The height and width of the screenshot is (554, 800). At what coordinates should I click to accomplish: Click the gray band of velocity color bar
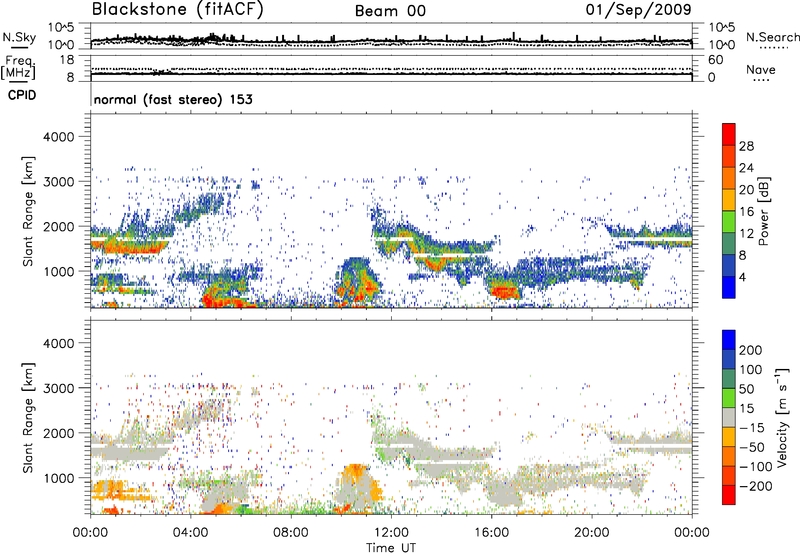[x=729, y=417]
